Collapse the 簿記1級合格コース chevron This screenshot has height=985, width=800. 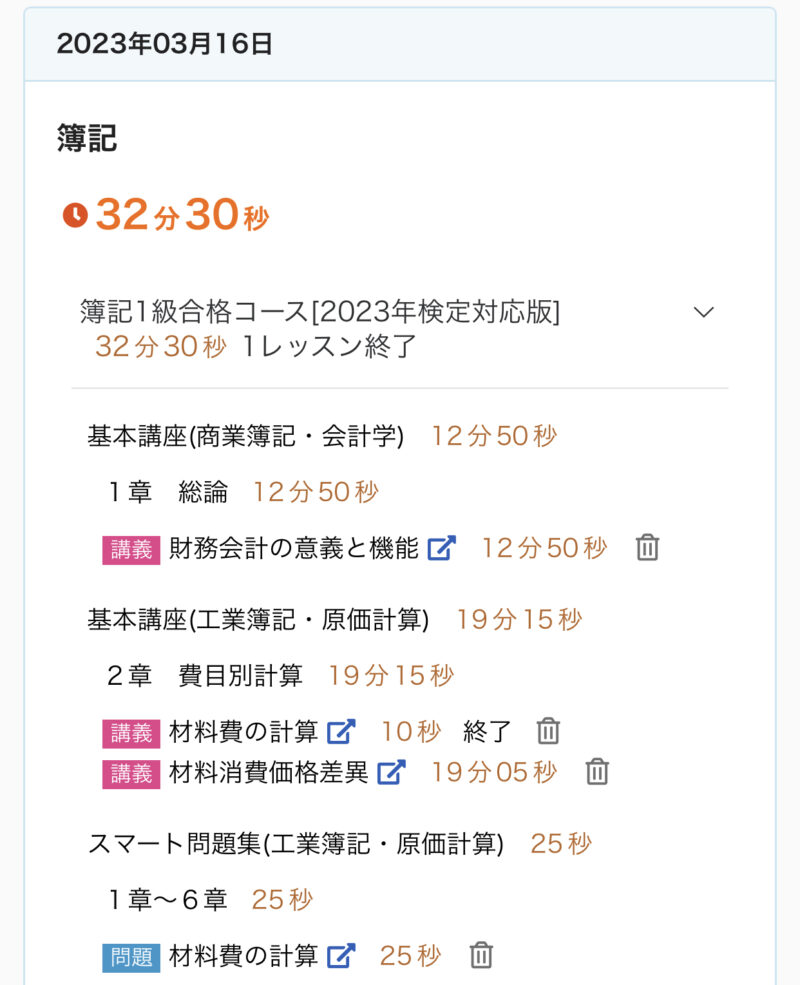click(704, 312)
